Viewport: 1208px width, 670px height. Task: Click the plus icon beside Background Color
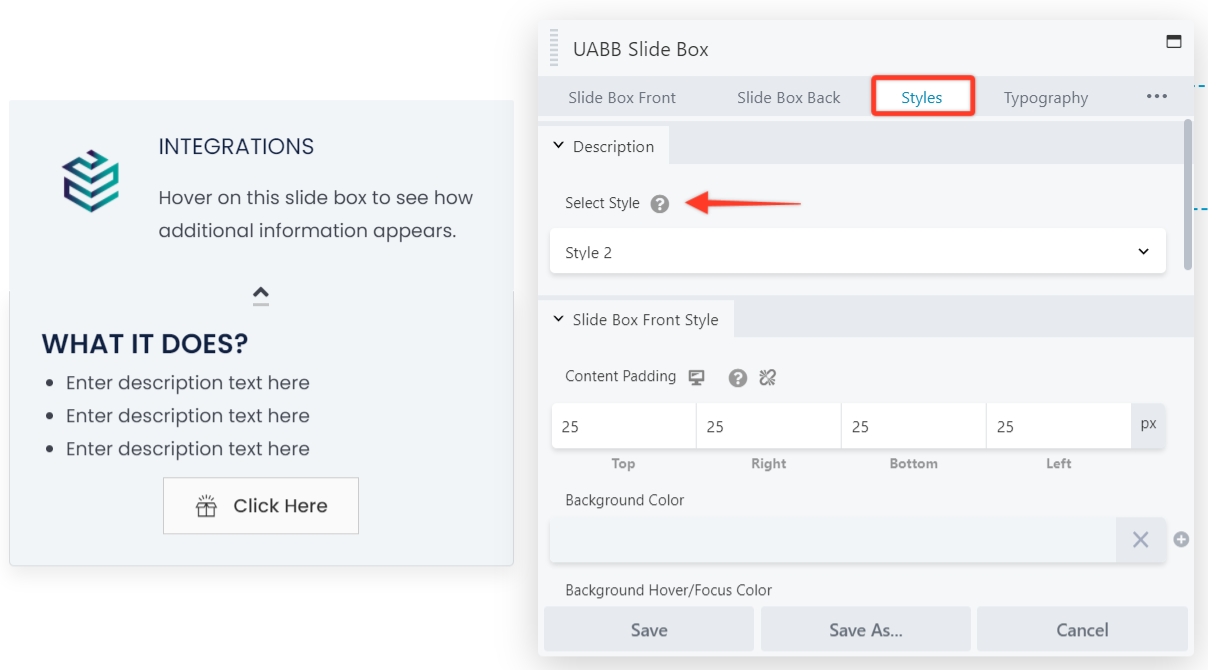[1181, 540]
